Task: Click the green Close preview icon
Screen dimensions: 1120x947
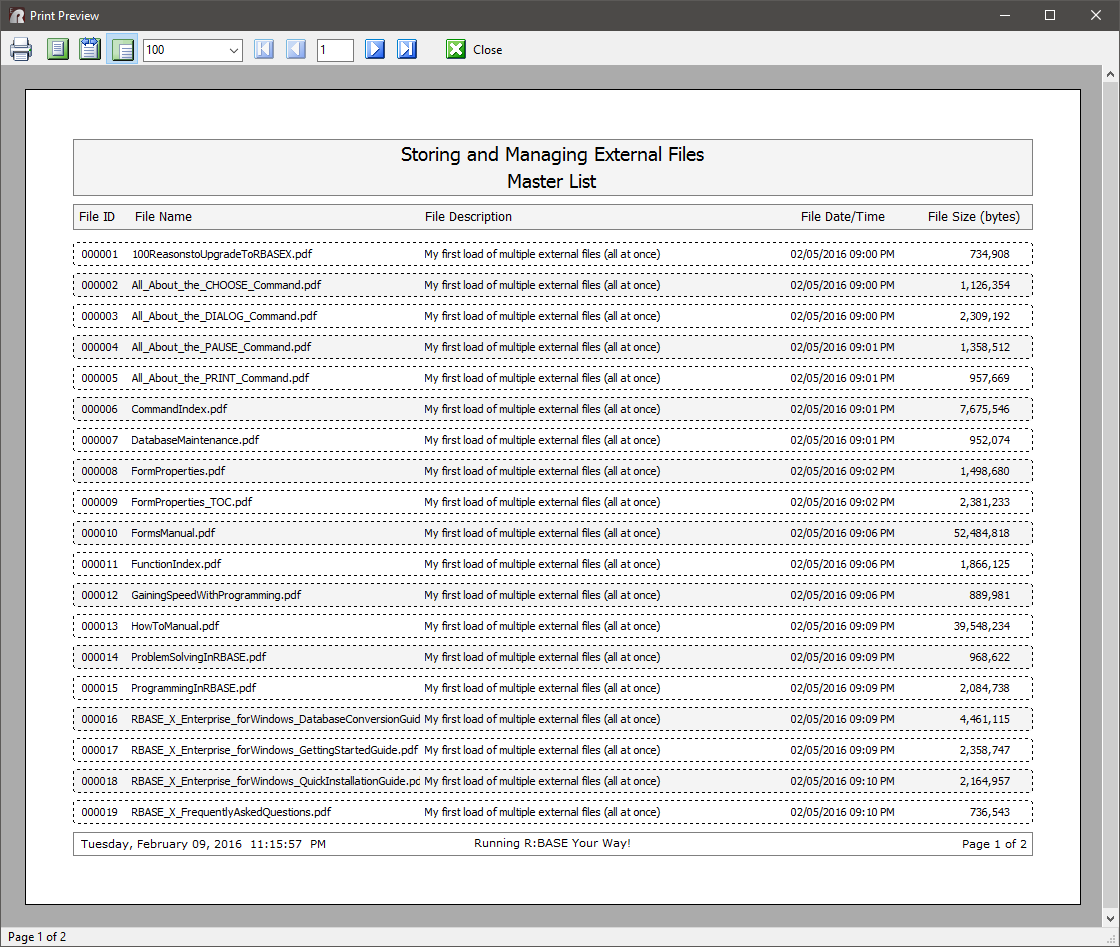Action: [x=456, y=49]
